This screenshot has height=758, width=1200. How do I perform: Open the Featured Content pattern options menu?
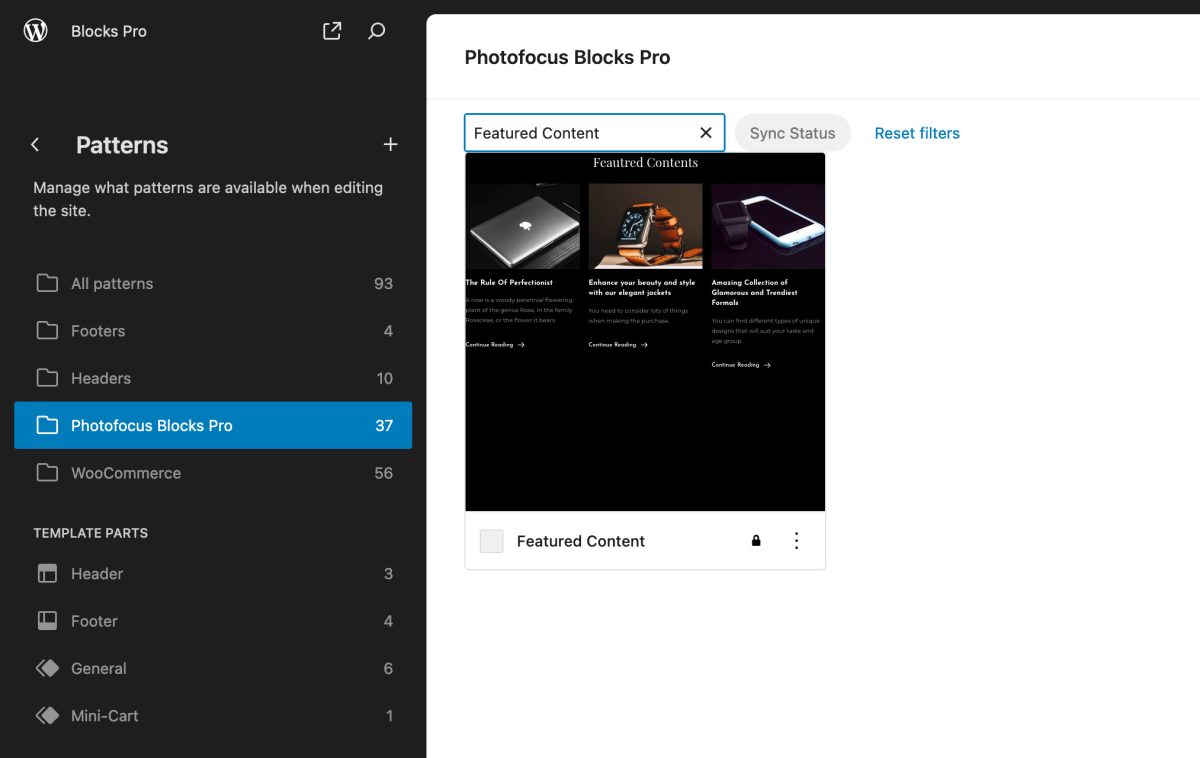796,540
